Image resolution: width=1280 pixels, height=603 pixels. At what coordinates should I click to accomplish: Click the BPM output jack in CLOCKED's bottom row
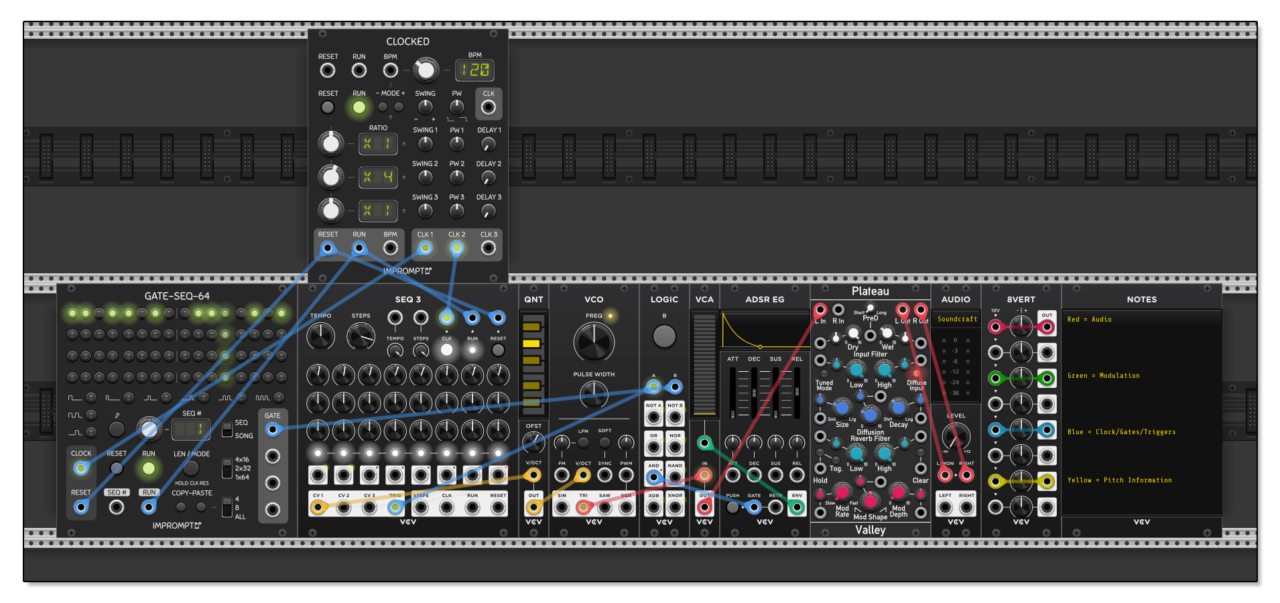coord(391,248)
